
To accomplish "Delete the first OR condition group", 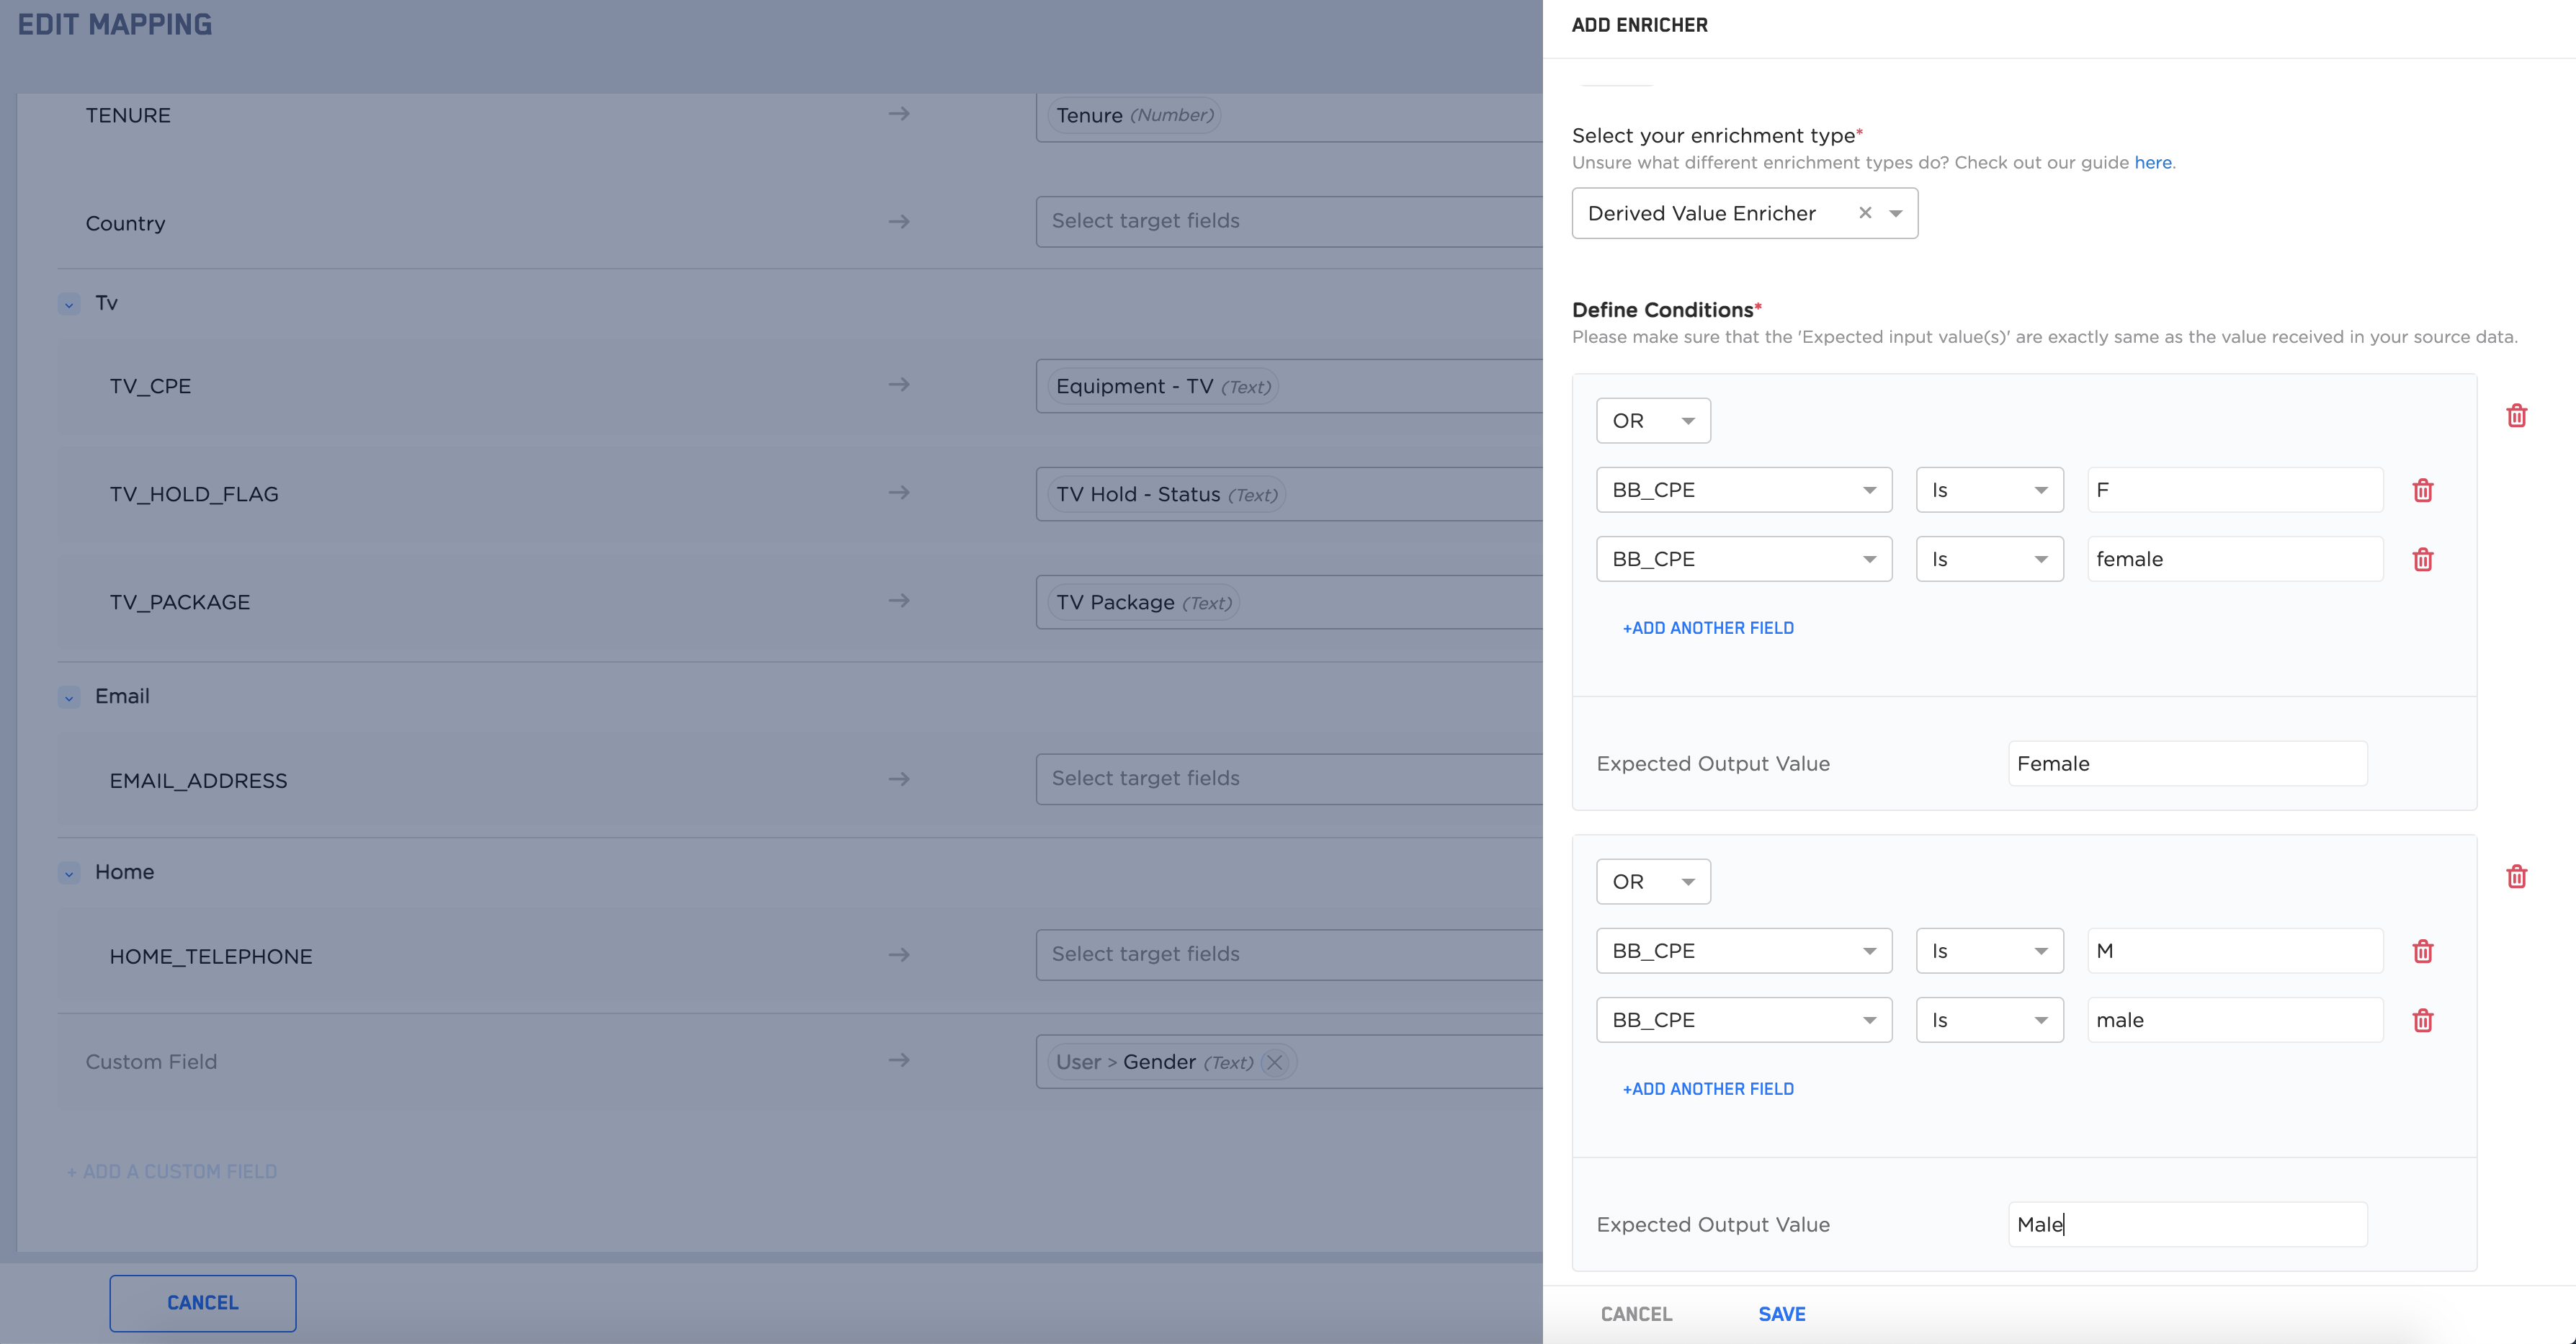I will (2516, 416).
